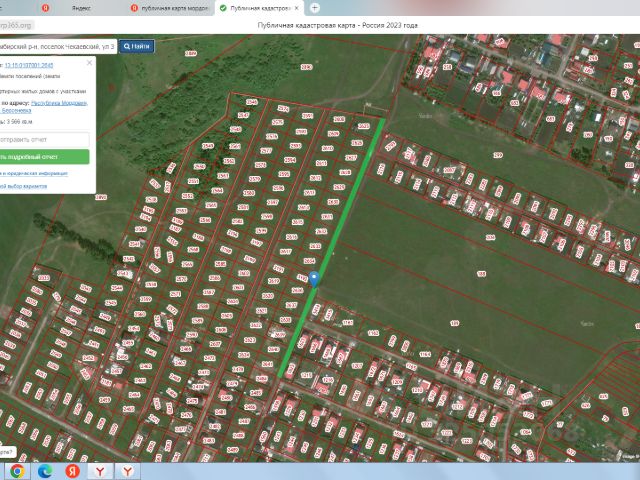Click the rp365.org site logo
The image size is (640, 480).
point(16,24)
